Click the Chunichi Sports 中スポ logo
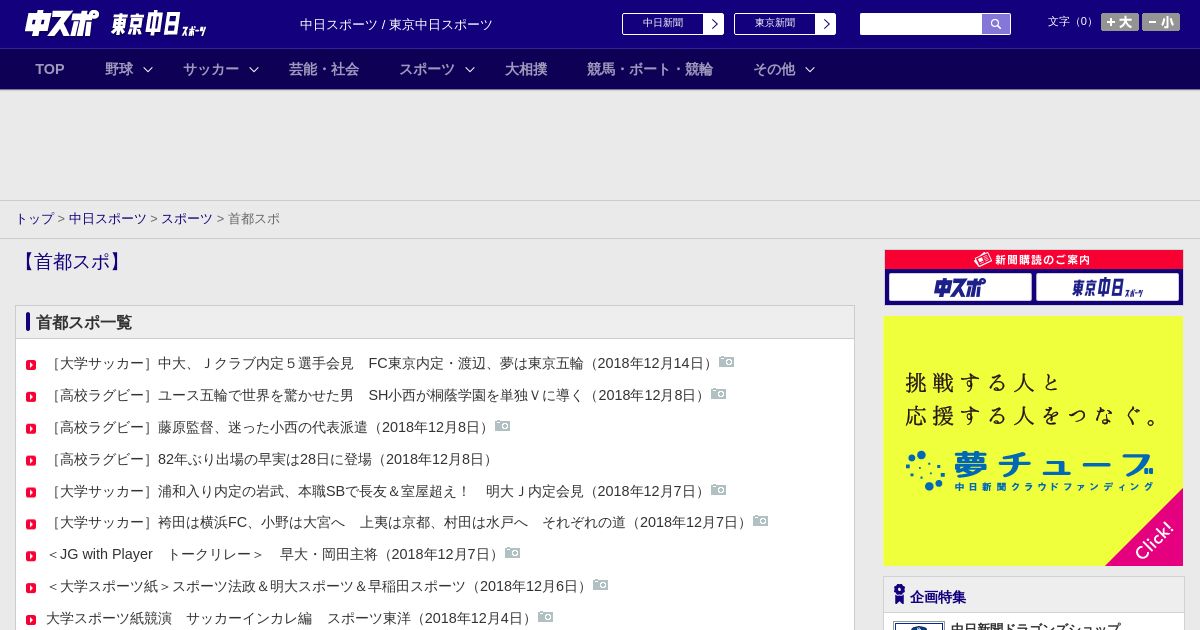 pos(61,23)
